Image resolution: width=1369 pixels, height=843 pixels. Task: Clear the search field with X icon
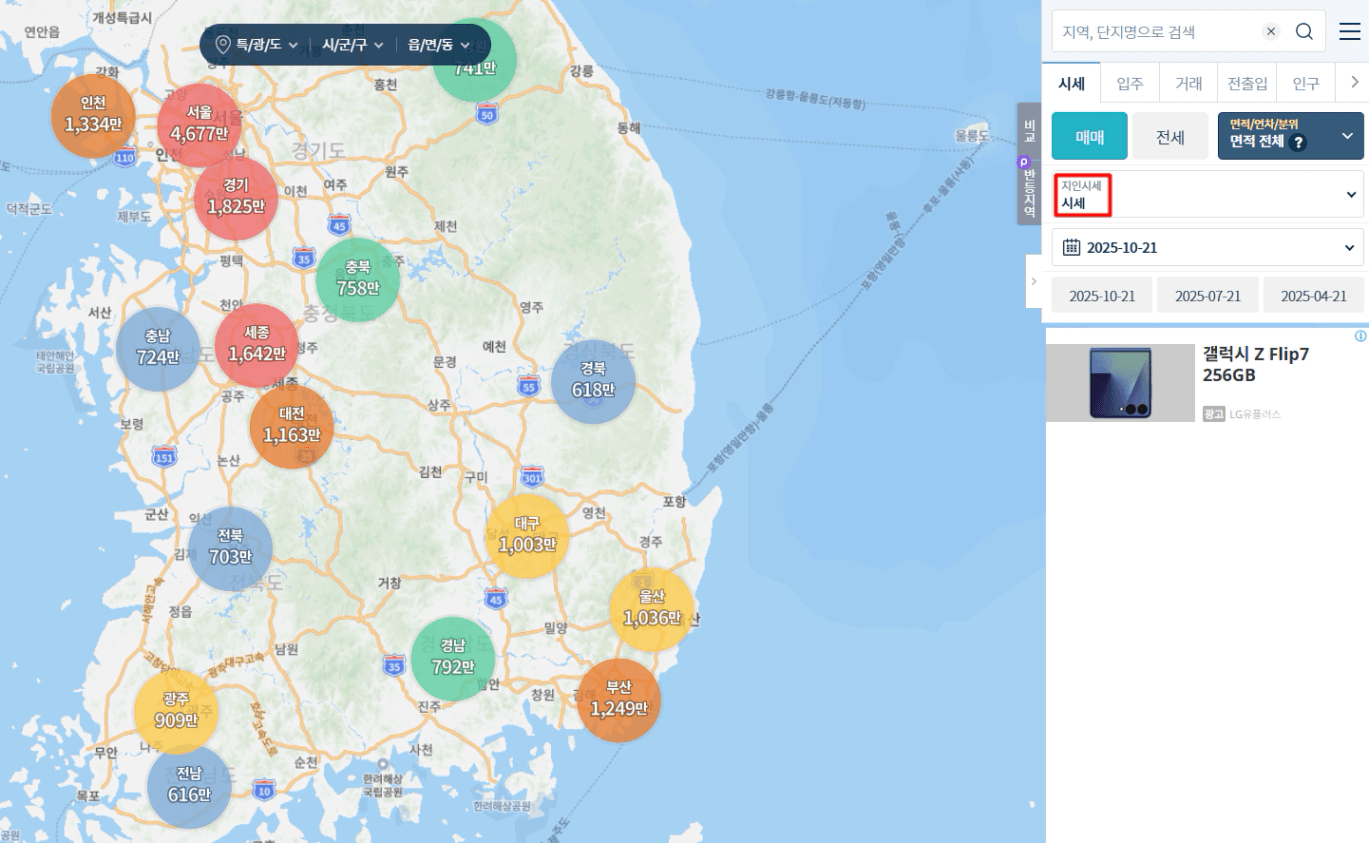(x=1271, y=31)
